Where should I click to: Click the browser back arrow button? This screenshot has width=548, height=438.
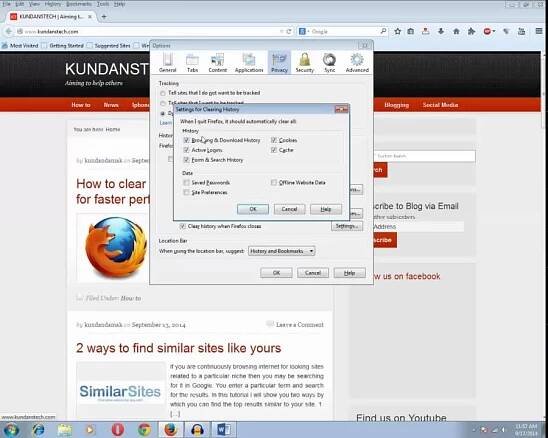[x=8, y=31]
